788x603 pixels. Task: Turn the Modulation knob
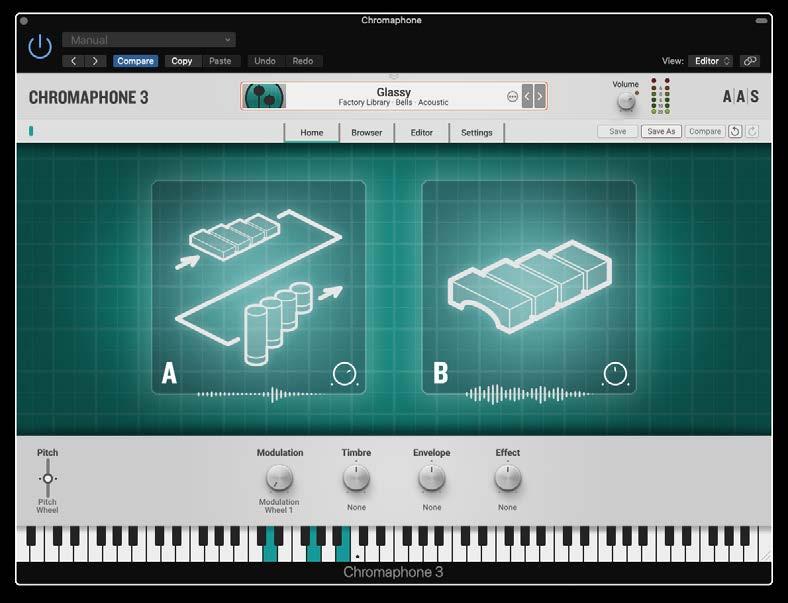tap(279, 478)
